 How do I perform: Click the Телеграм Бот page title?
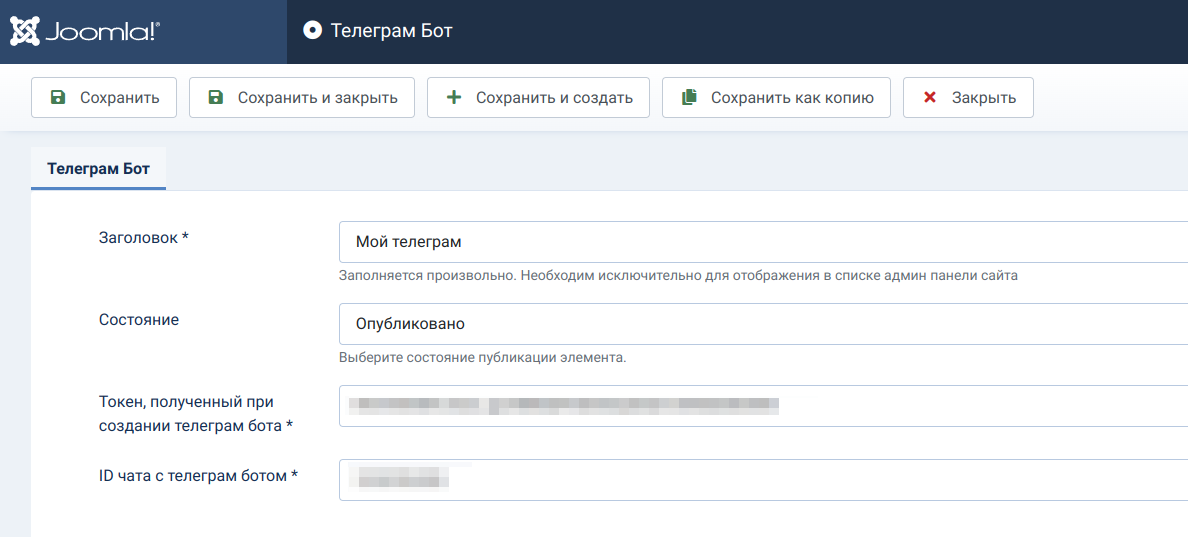point(392,30)
